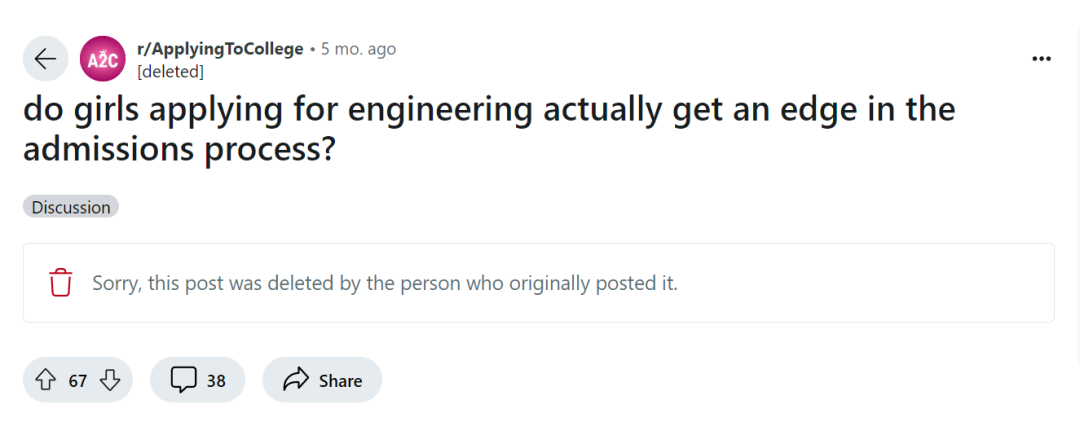The width and height of the screenshot is (1080, 422).
Task: Click the 'post was deleted' message text
Action: click(x=384, y=283)
